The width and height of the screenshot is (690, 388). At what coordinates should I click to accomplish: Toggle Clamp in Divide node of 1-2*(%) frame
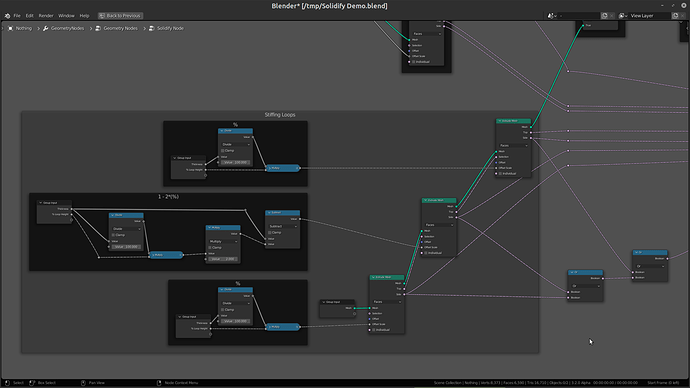(x=114, y=235)
